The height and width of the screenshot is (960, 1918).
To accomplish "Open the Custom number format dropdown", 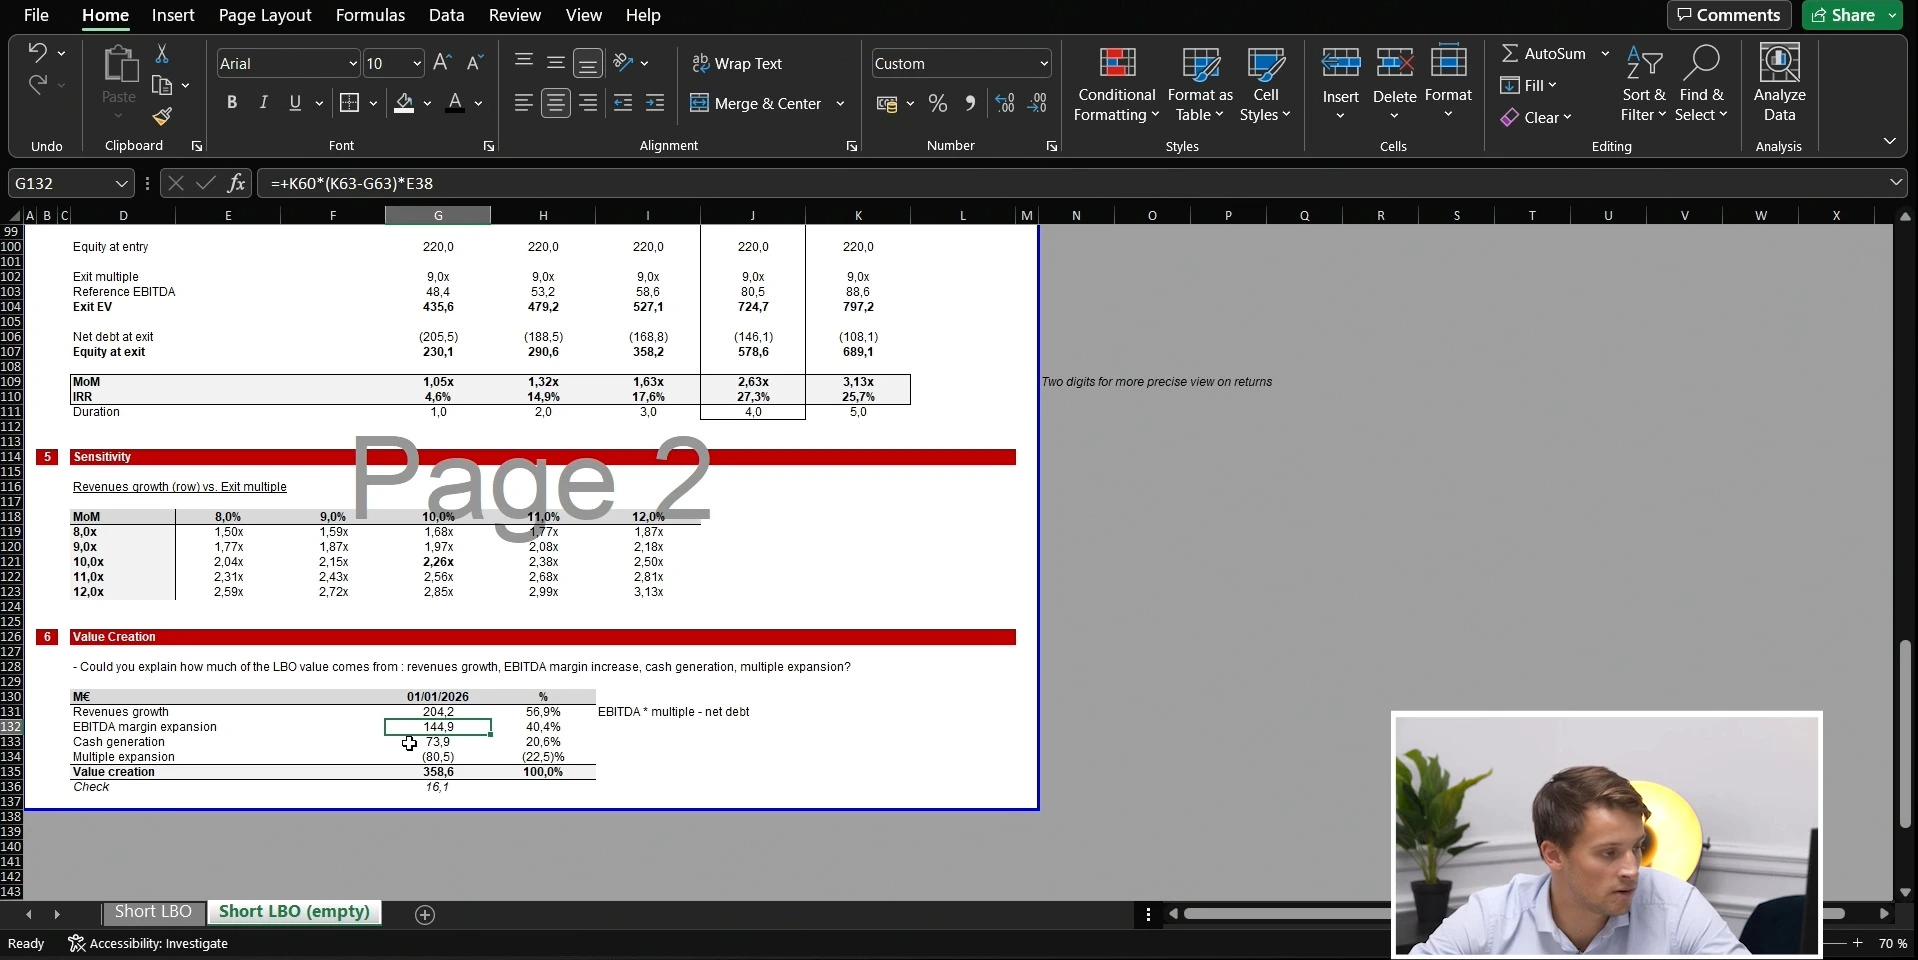I will [1044, 64].
